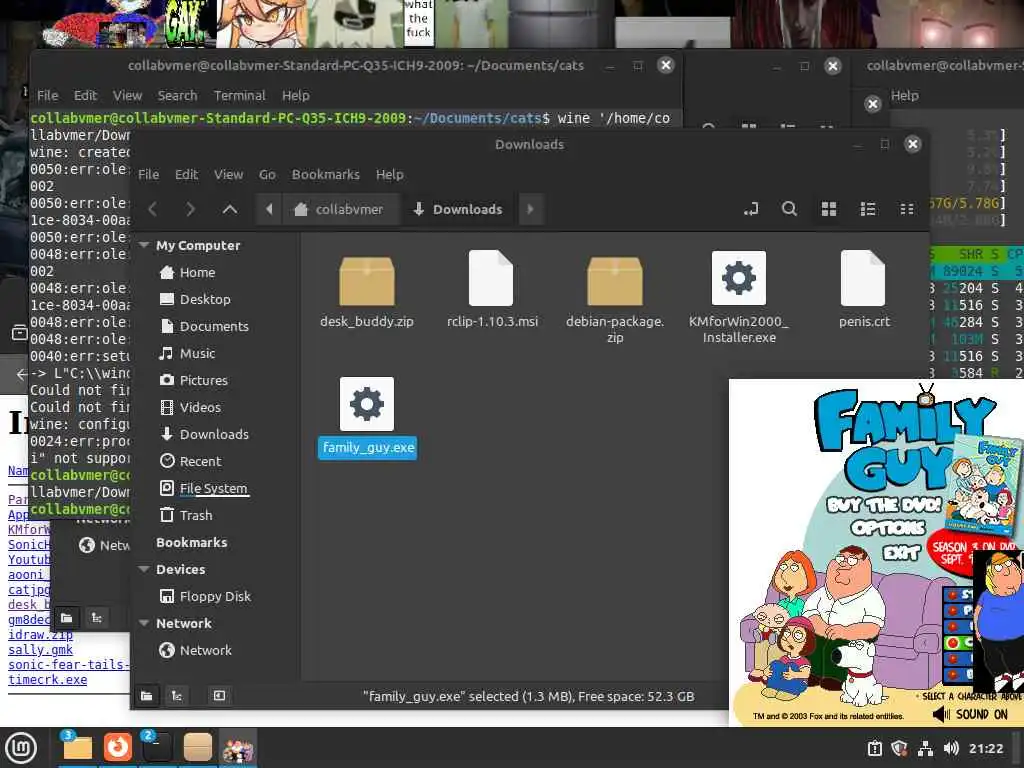Show tree view sidebar button in status bar
Viewport: 1024px width, 768px height.
(177, 696)
